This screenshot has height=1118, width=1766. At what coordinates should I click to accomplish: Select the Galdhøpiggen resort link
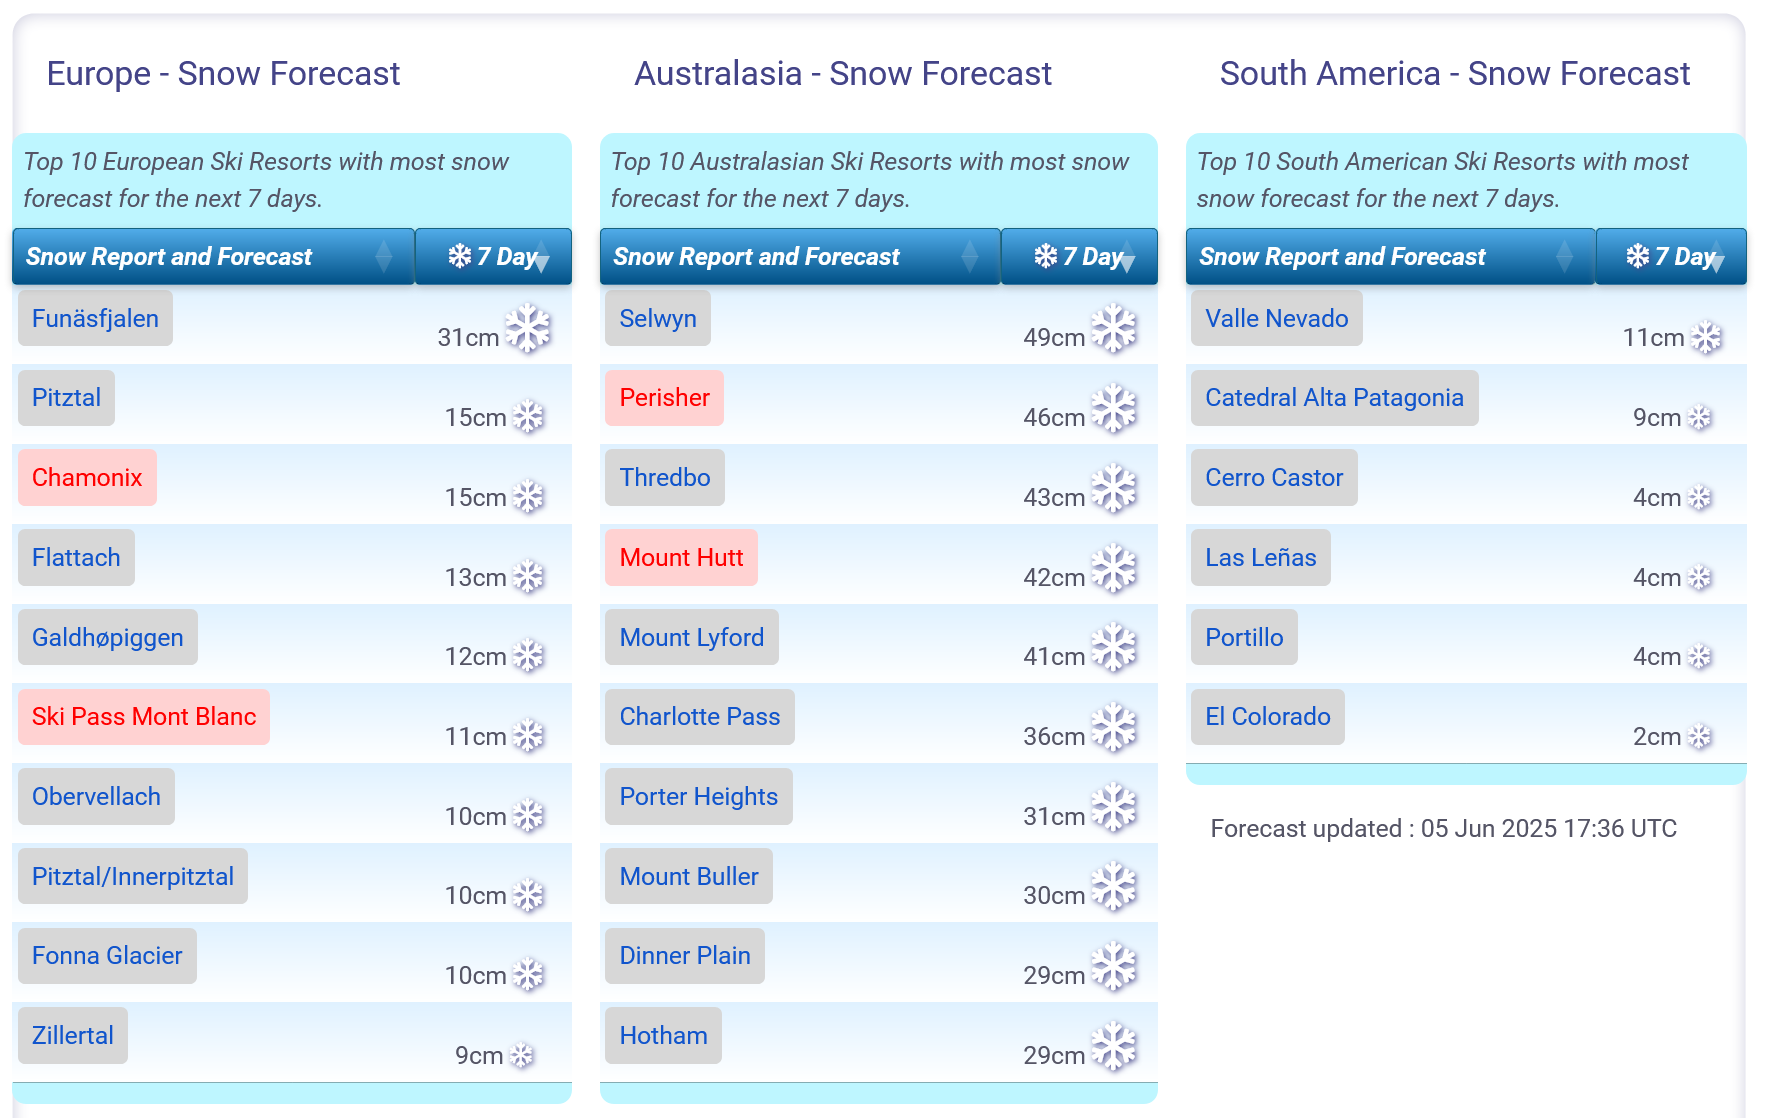[108, 638]
